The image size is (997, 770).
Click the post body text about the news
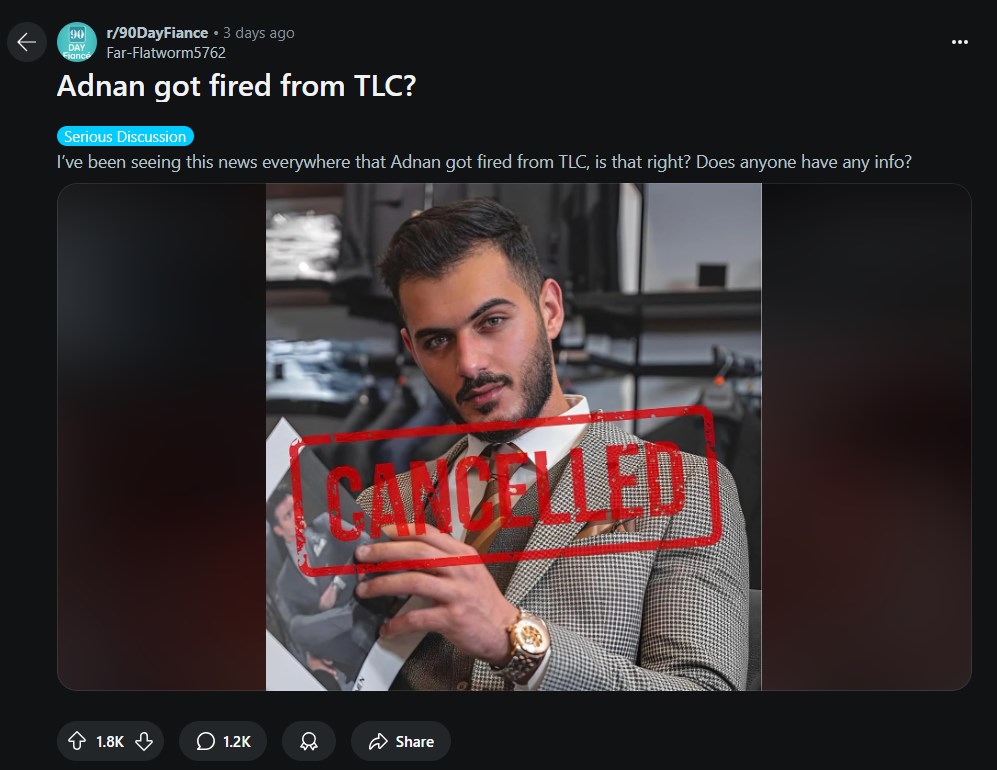[x=484, y=162]
